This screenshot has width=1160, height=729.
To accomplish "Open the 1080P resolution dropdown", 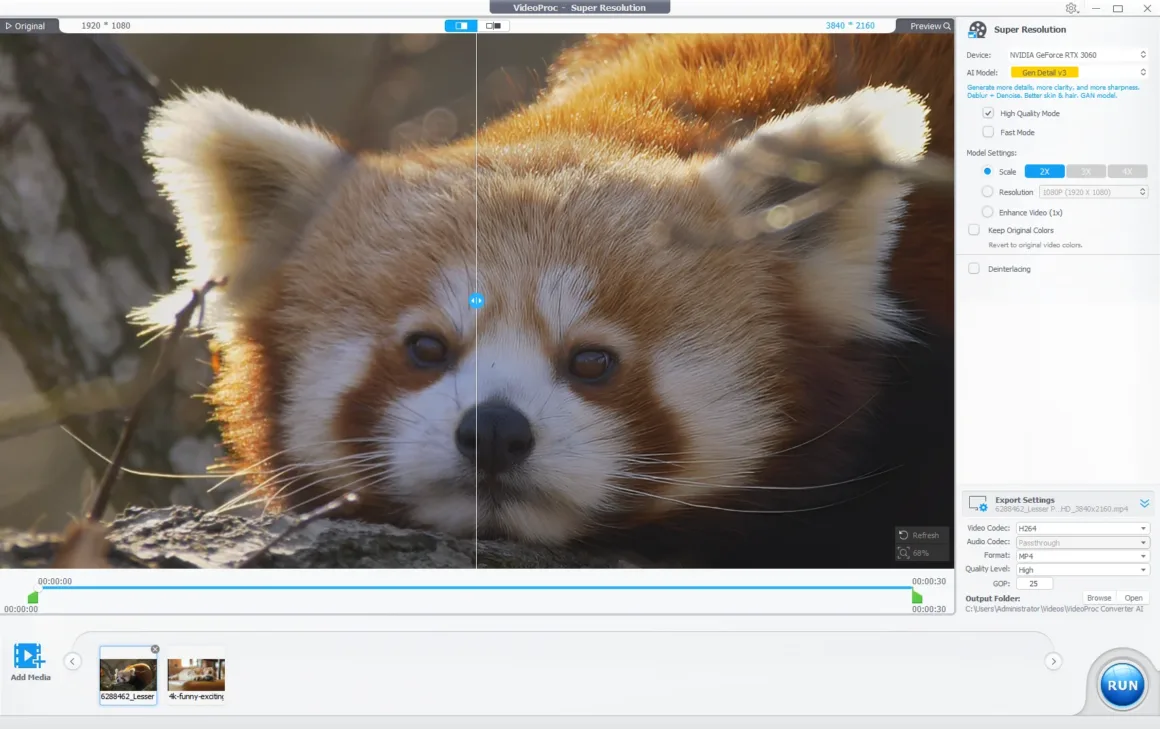I will click(1093, 192).
